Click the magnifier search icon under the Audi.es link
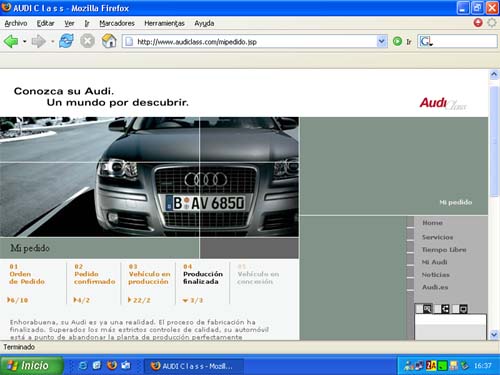Image resolution: width=500 pixels, height=375 pixels. point(427,309)
